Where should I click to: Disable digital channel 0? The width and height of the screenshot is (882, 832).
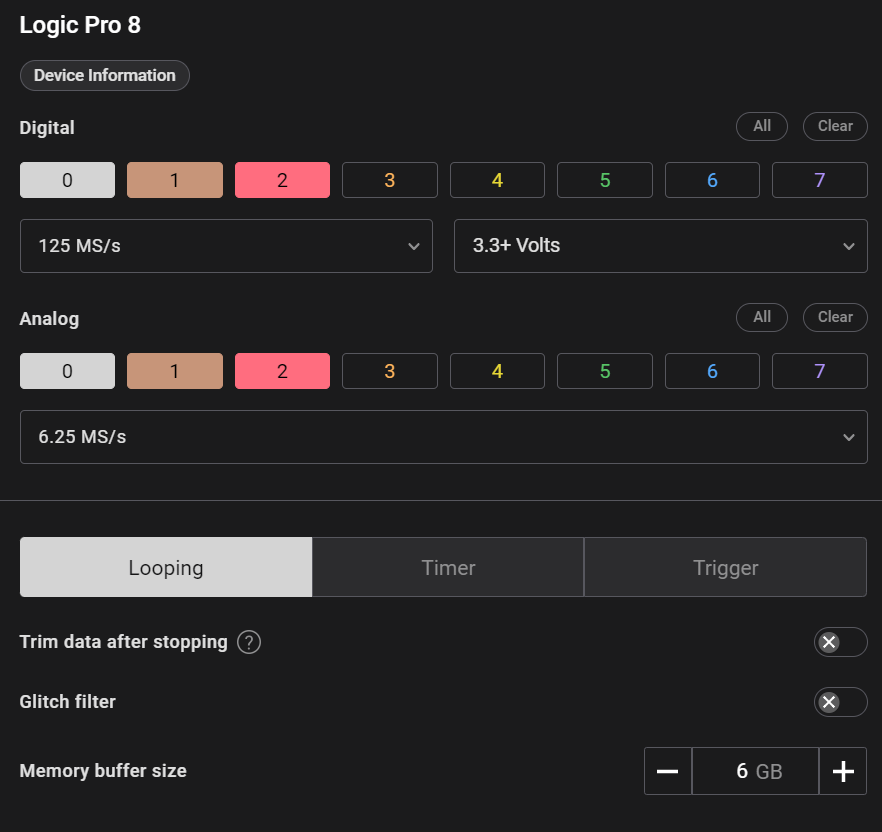pyautogui.click(x=67, y=180)
